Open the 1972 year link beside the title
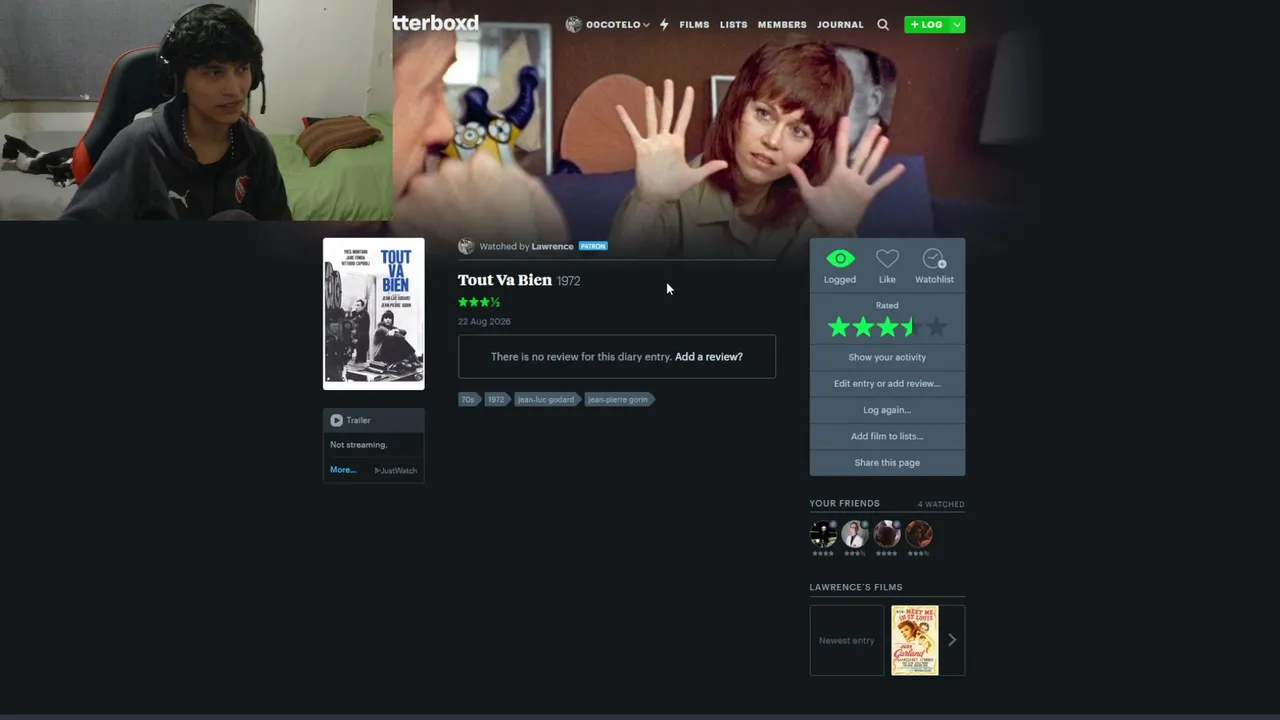 (568, 281)
